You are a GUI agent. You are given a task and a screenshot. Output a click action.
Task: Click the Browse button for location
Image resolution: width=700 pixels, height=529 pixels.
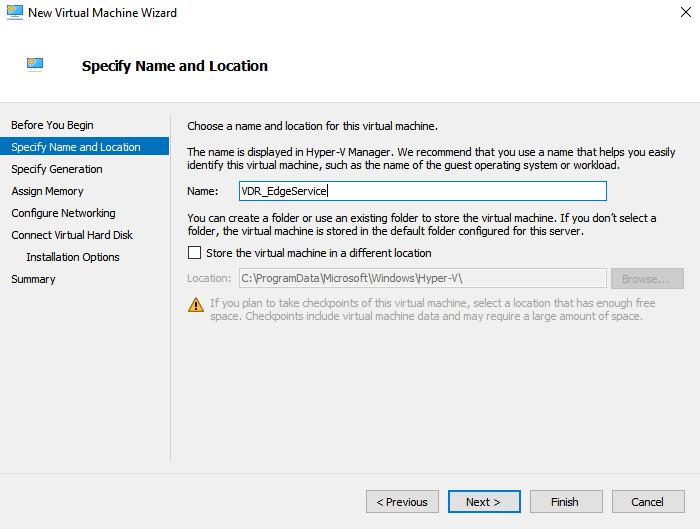click(647, 279)
